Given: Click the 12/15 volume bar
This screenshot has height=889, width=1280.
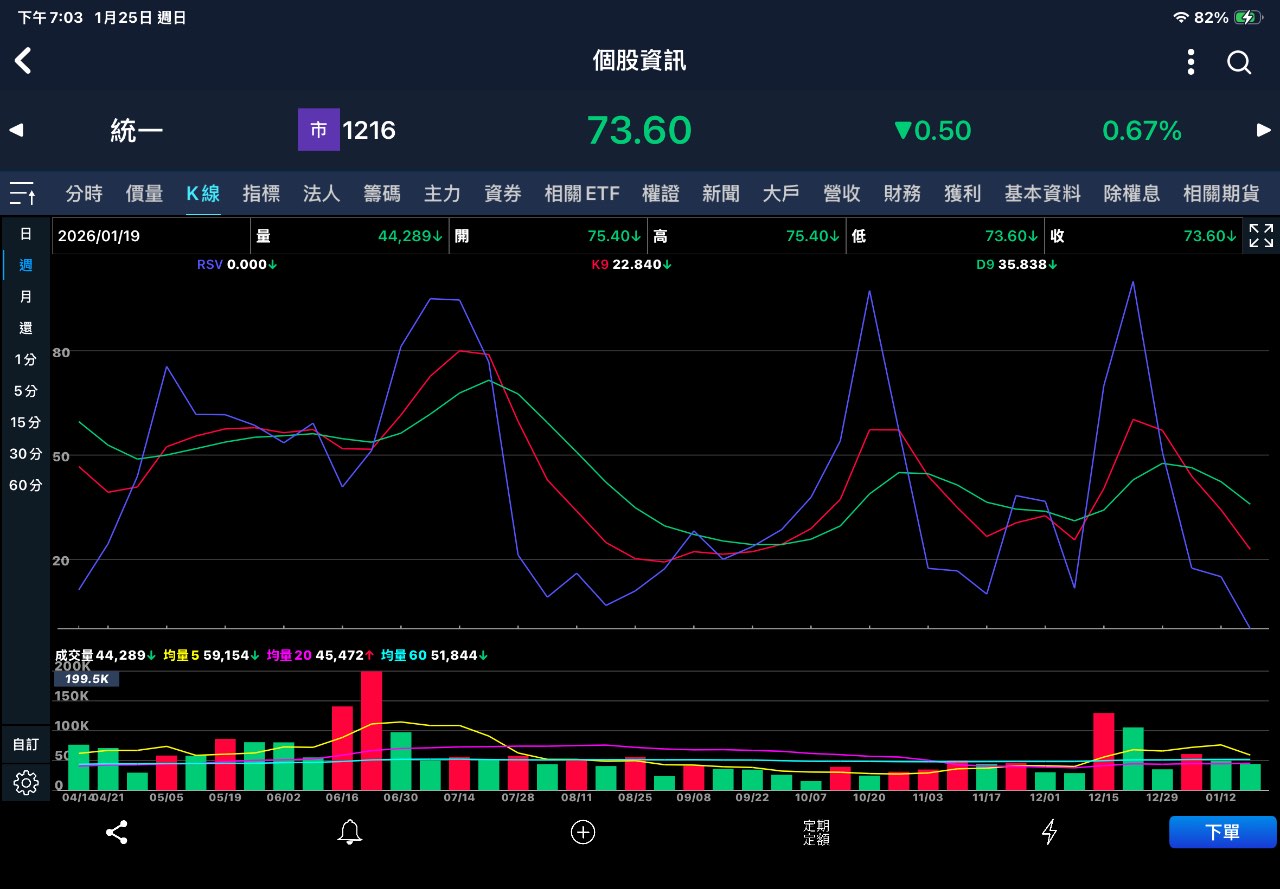Looking at the screenshot, I should coord(1104,752).
